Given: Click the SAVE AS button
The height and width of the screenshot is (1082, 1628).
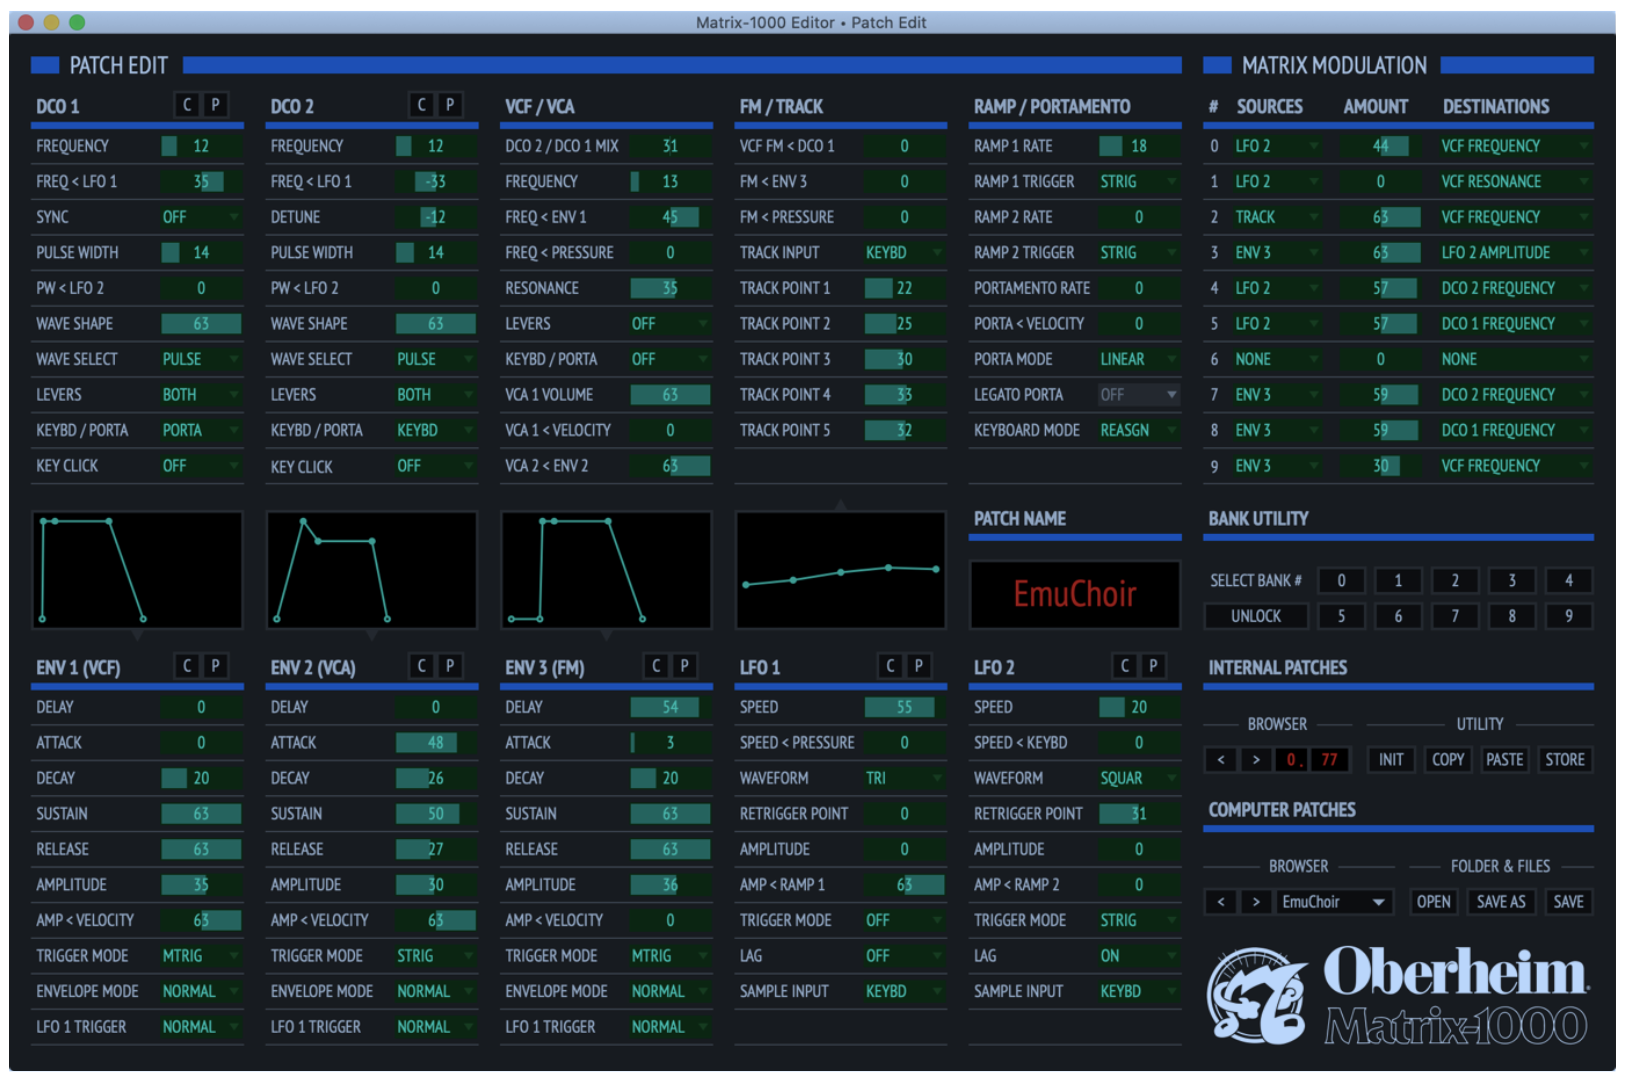Looking at the screenshot, I should pyautogui.click(x=1501, y=902).
